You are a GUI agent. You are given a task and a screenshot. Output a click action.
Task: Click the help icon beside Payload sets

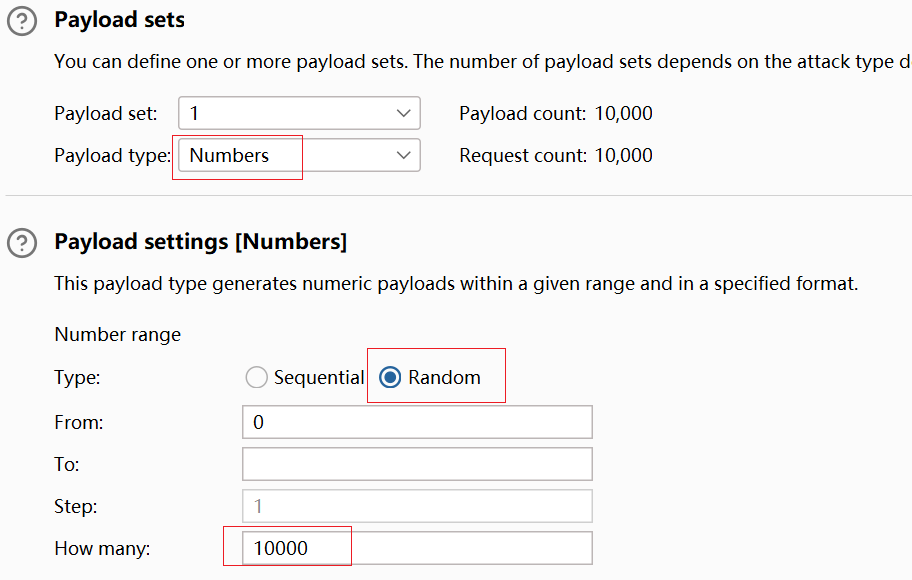(x=22, y=21)
